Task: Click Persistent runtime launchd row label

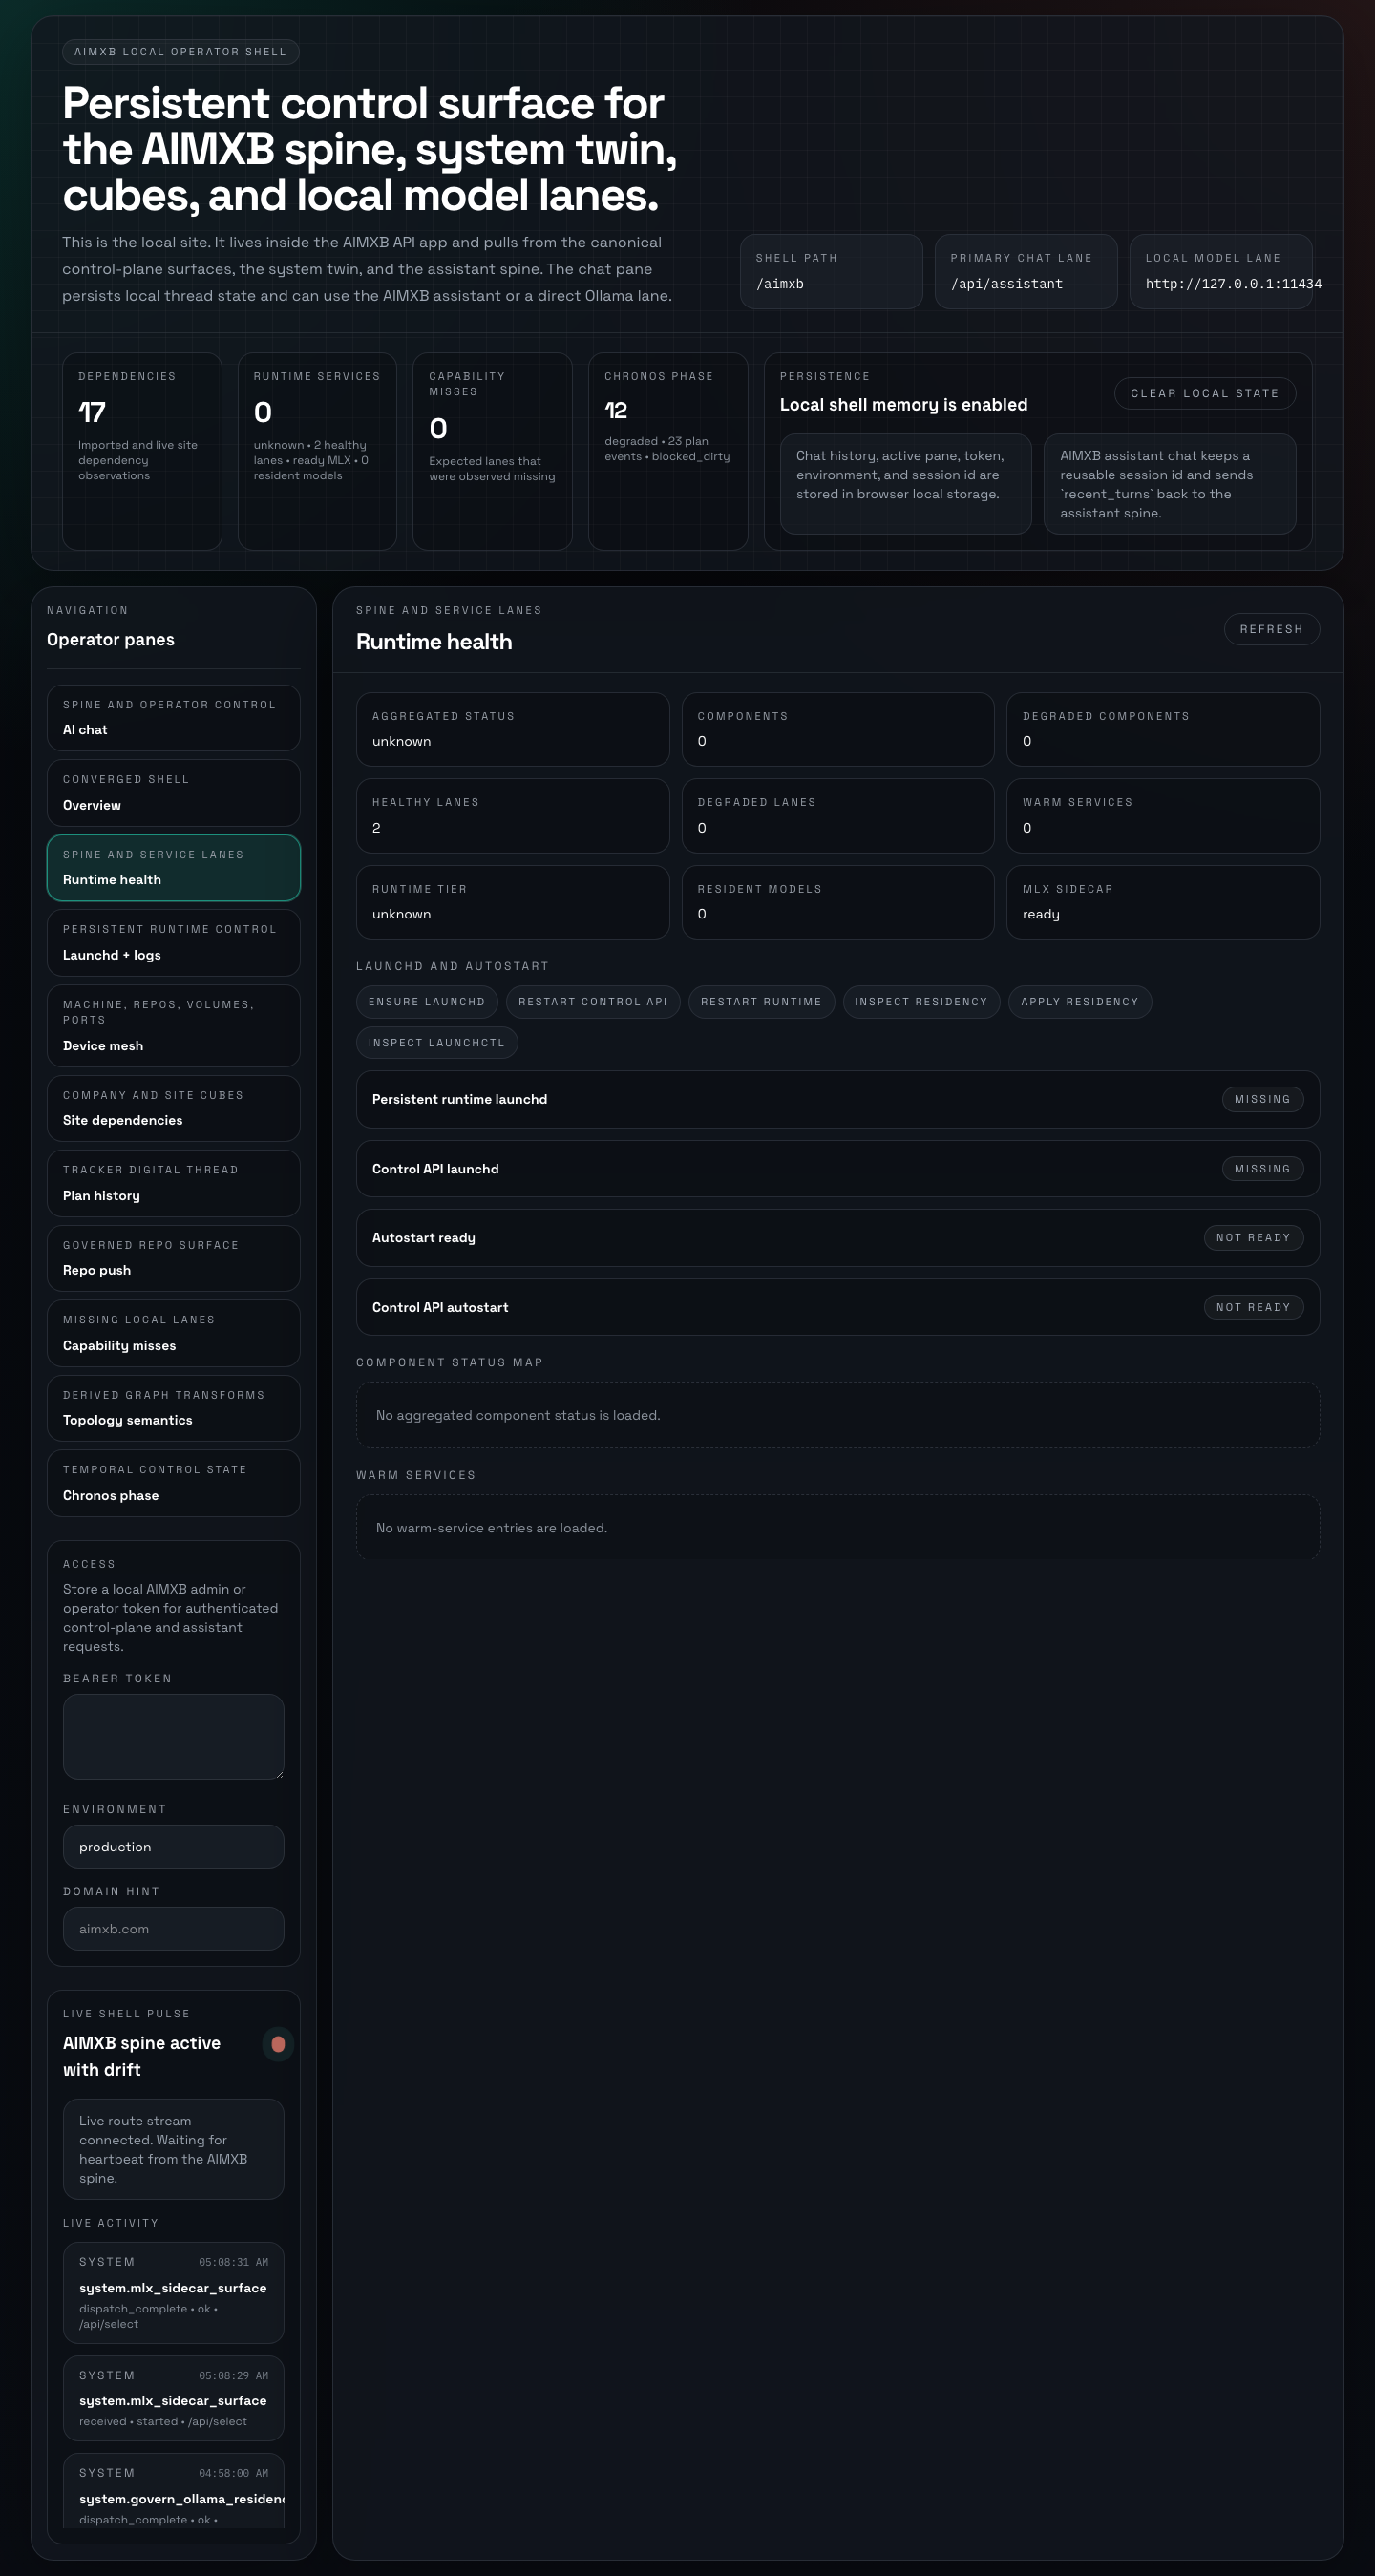Action: 459,1099
